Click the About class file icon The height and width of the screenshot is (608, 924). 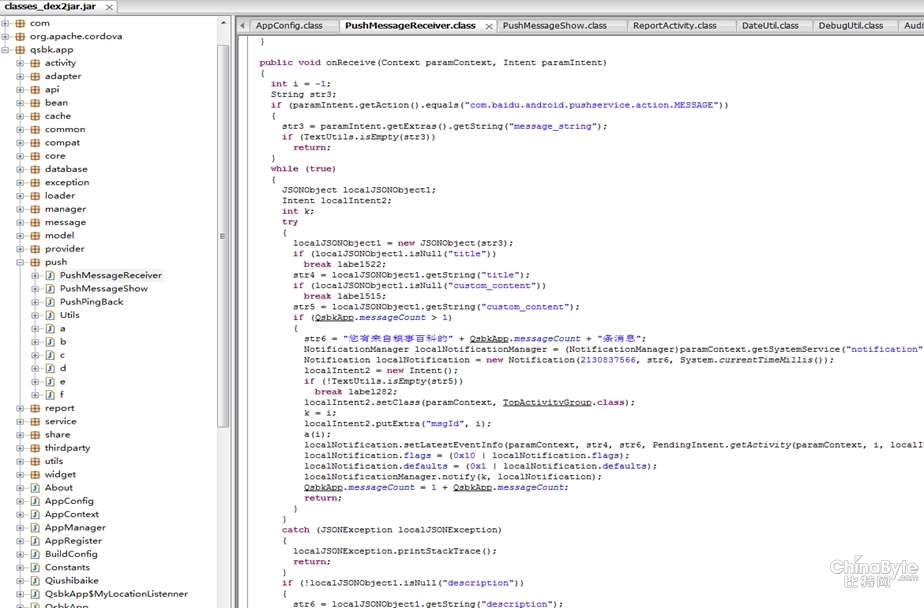pyautogui.click(x=35, y=488)
